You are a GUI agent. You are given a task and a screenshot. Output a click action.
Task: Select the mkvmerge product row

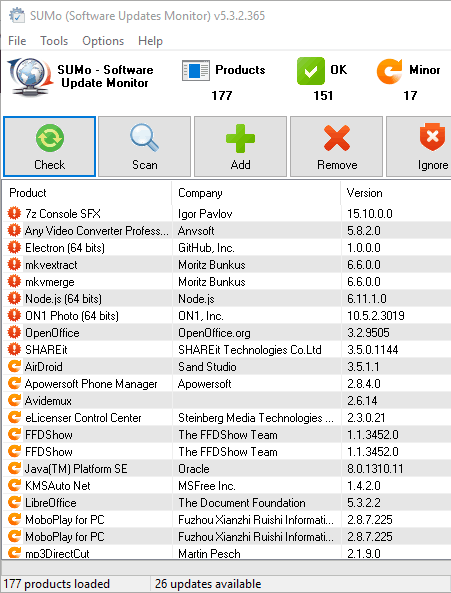coord(227,282)
